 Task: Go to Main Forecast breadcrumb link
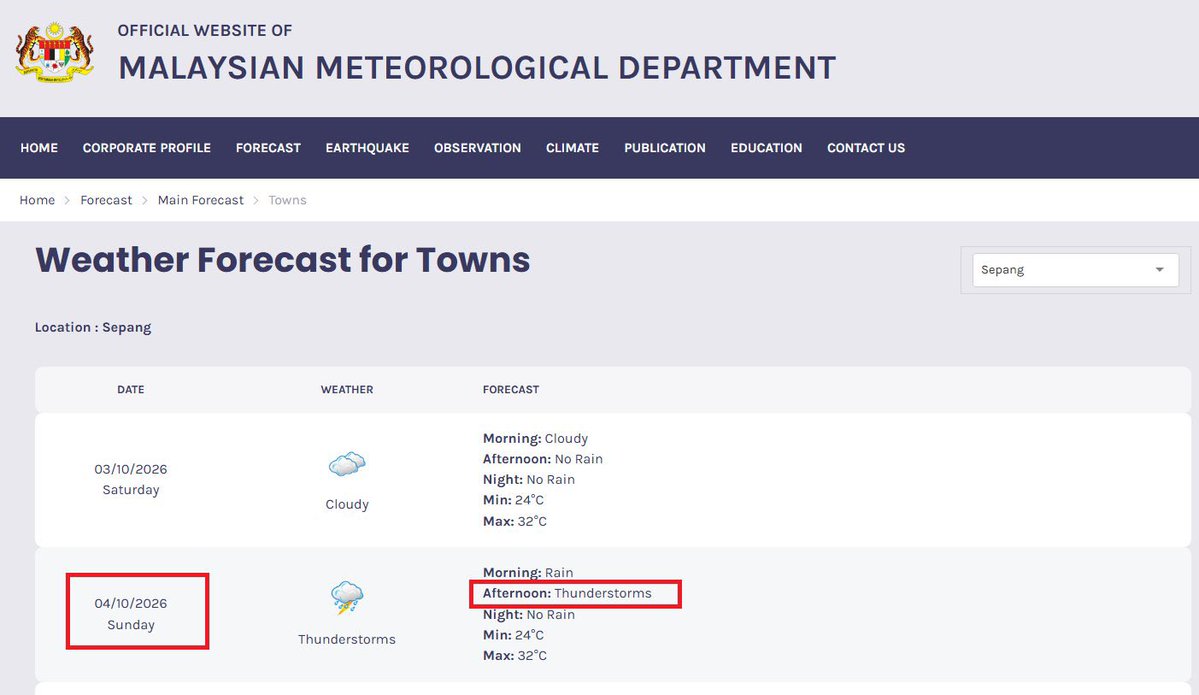tap(200, 200)
